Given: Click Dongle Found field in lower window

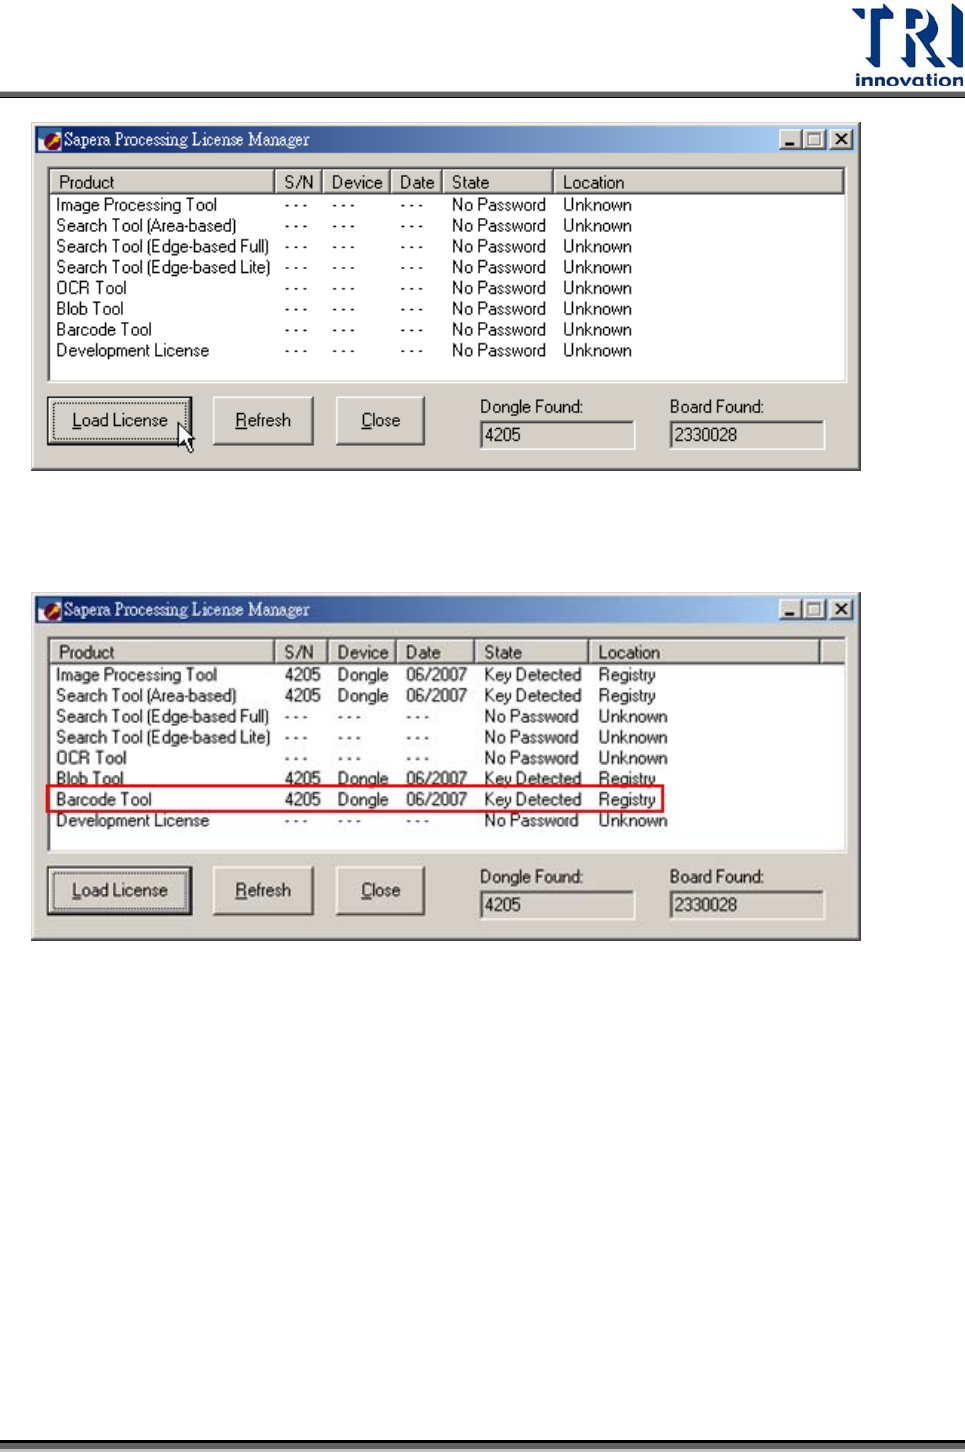Looking at the screenshot, I should coord(557,905).
